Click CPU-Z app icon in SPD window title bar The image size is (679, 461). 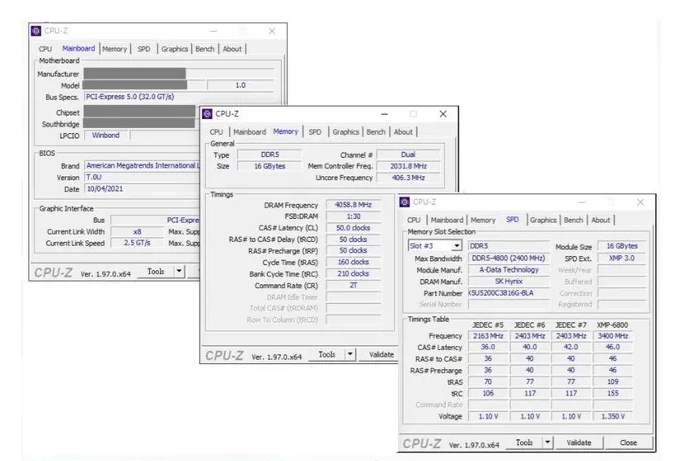(x=405, y=202)
